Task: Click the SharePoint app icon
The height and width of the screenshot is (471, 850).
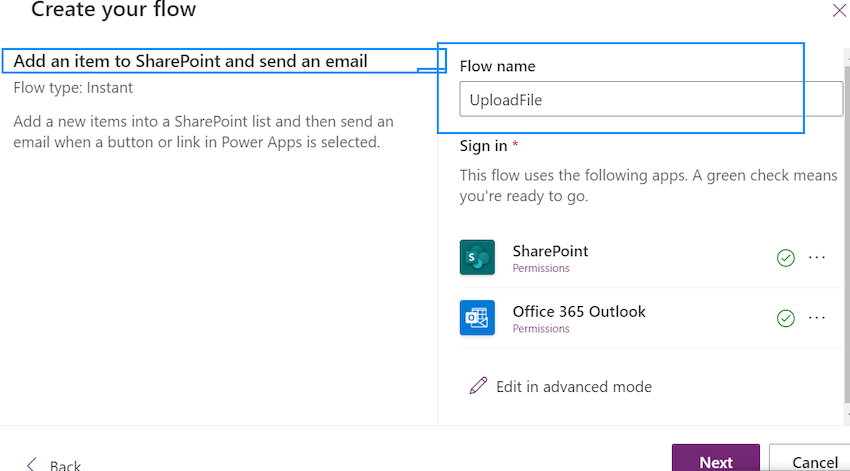Action: pos(477,257)
